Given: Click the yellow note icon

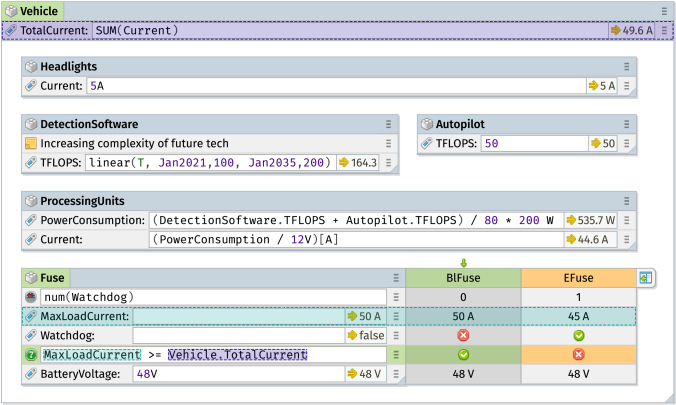Looking at the screenshot, I should [x=31, y=143].
